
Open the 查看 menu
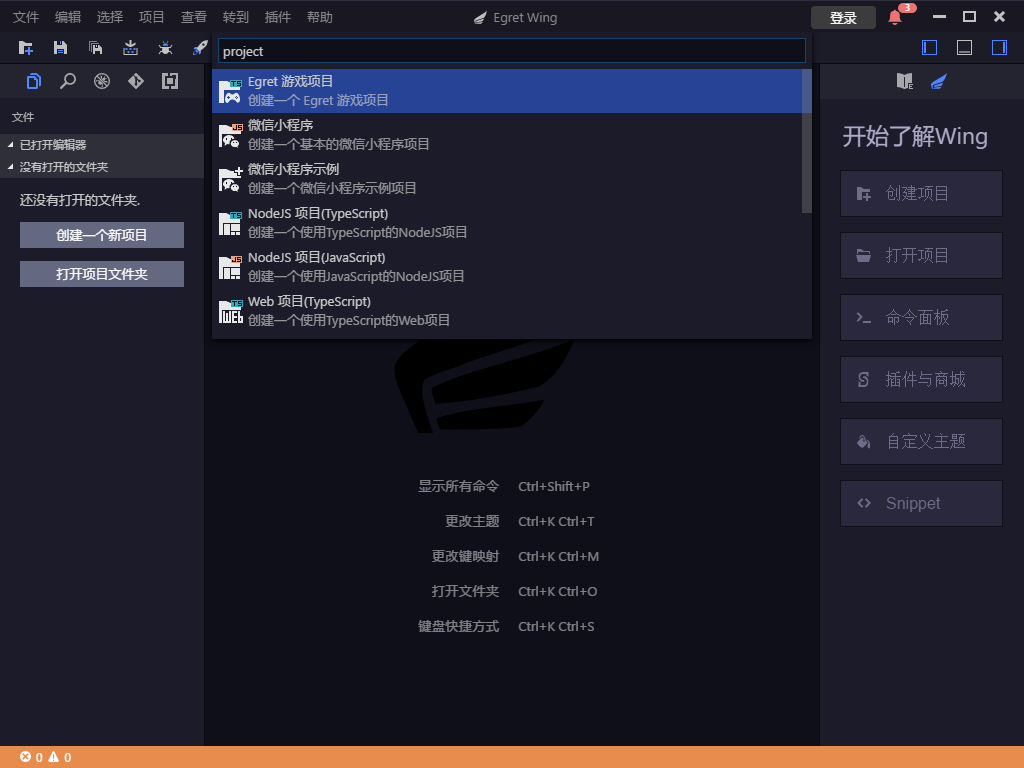pyautogui.click(x=193, y=17)
